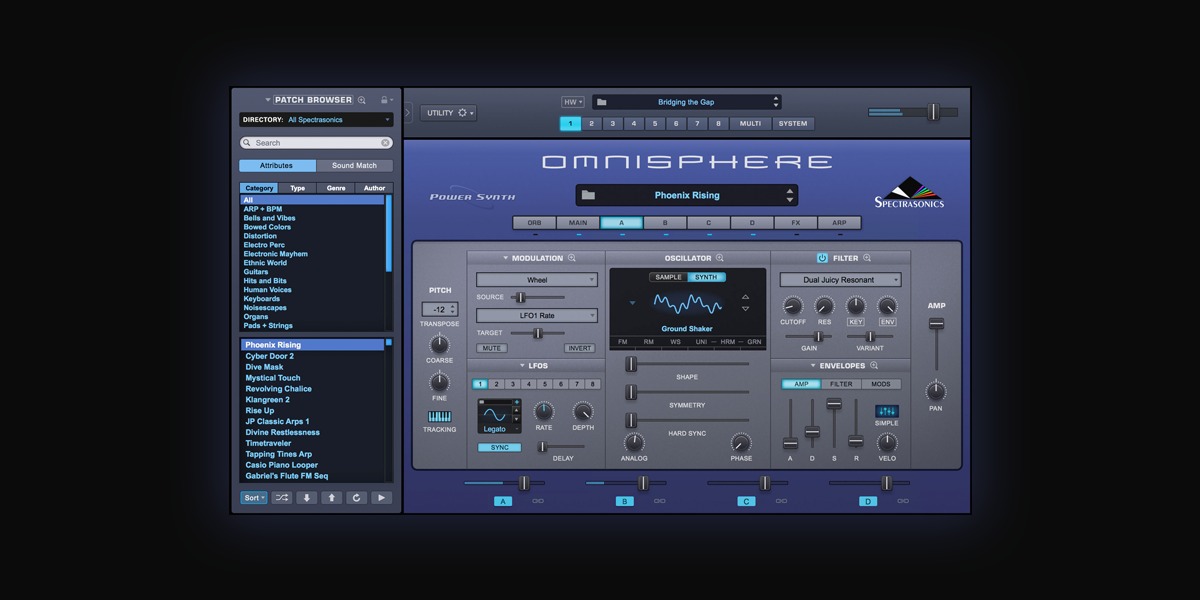Viewport: 1200px width, 600px height.
Task: Open the Wheel modulation source dropdown
Action: click(537, 280)
